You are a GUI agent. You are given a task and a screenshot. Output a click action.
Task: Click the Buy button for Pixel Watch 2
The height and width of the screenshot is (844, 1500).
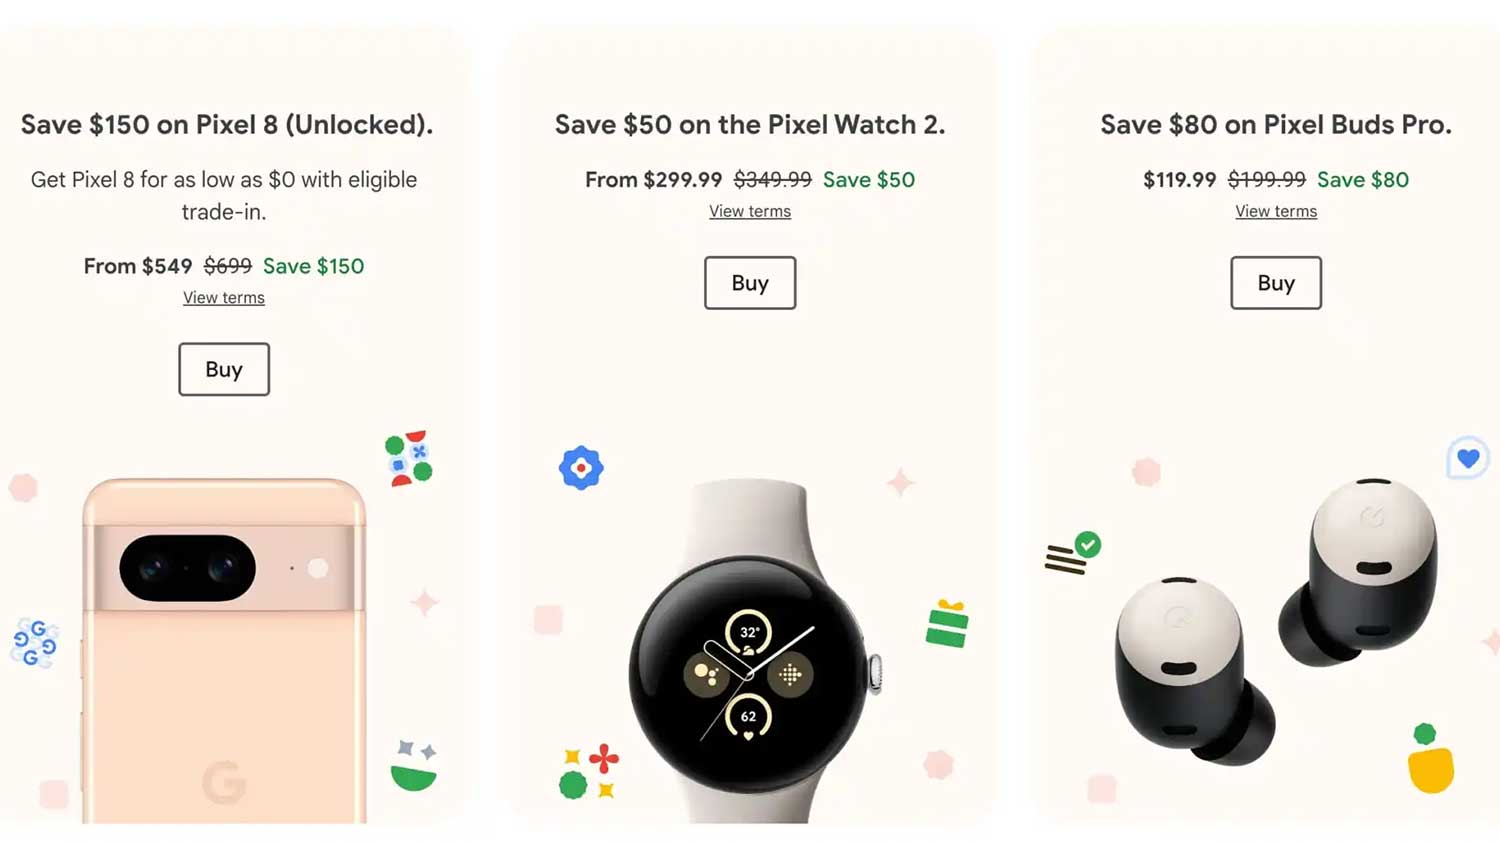tap(750, 283)
